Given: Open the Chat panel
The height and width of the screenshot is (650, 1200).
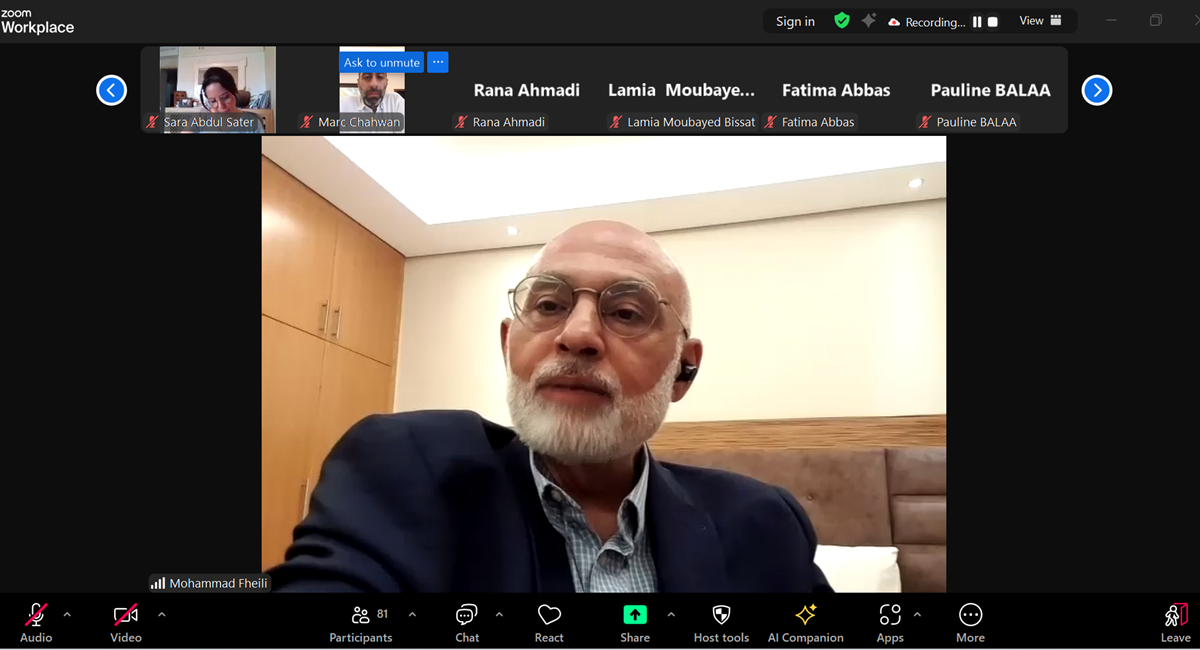Looking at the screenshot, I should pos(467,622).
